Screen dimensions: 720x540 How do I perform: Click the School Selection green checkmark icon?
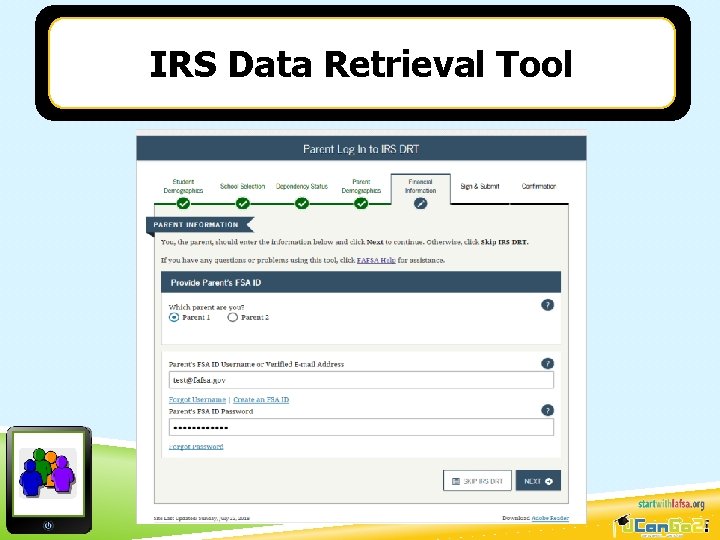pos(242,203)
